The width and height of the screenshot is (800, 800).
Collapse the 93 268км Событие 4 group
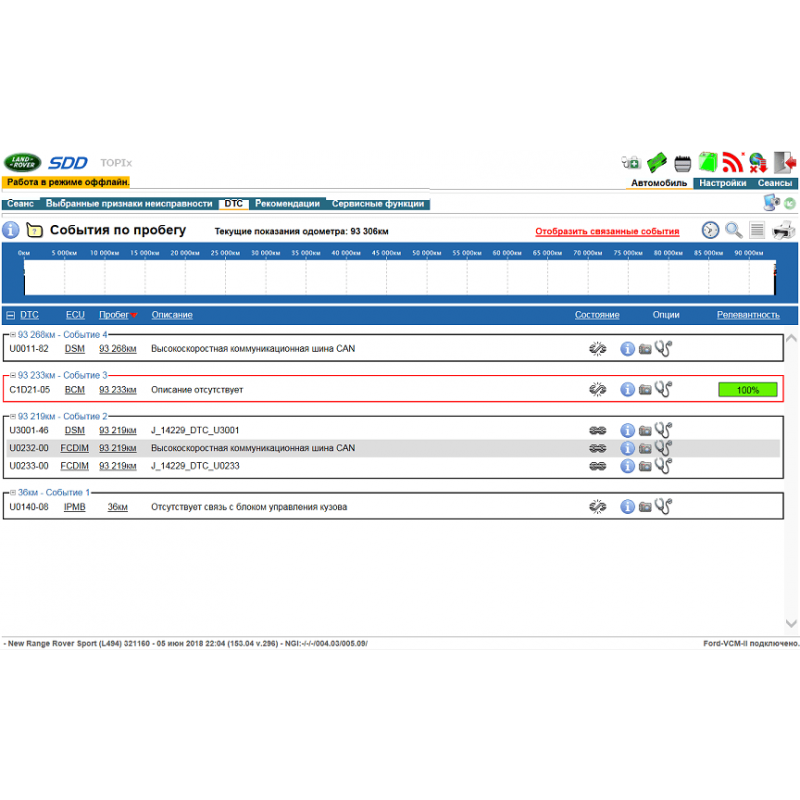click(x=13, y=334)
